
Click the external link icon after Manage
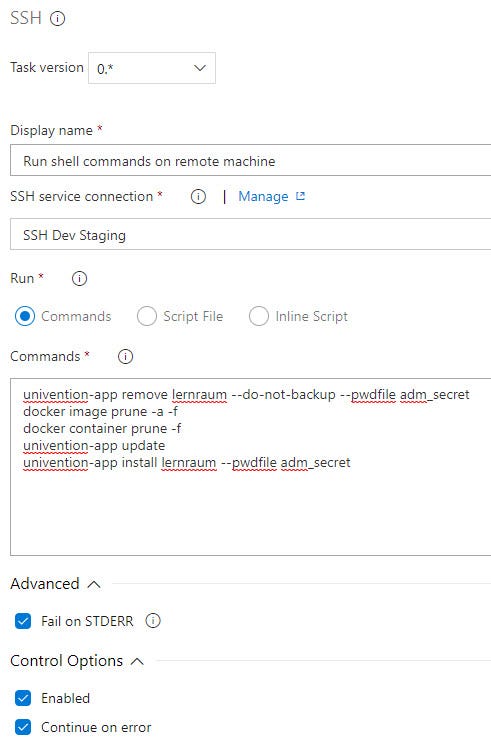(x=300, y=196)
